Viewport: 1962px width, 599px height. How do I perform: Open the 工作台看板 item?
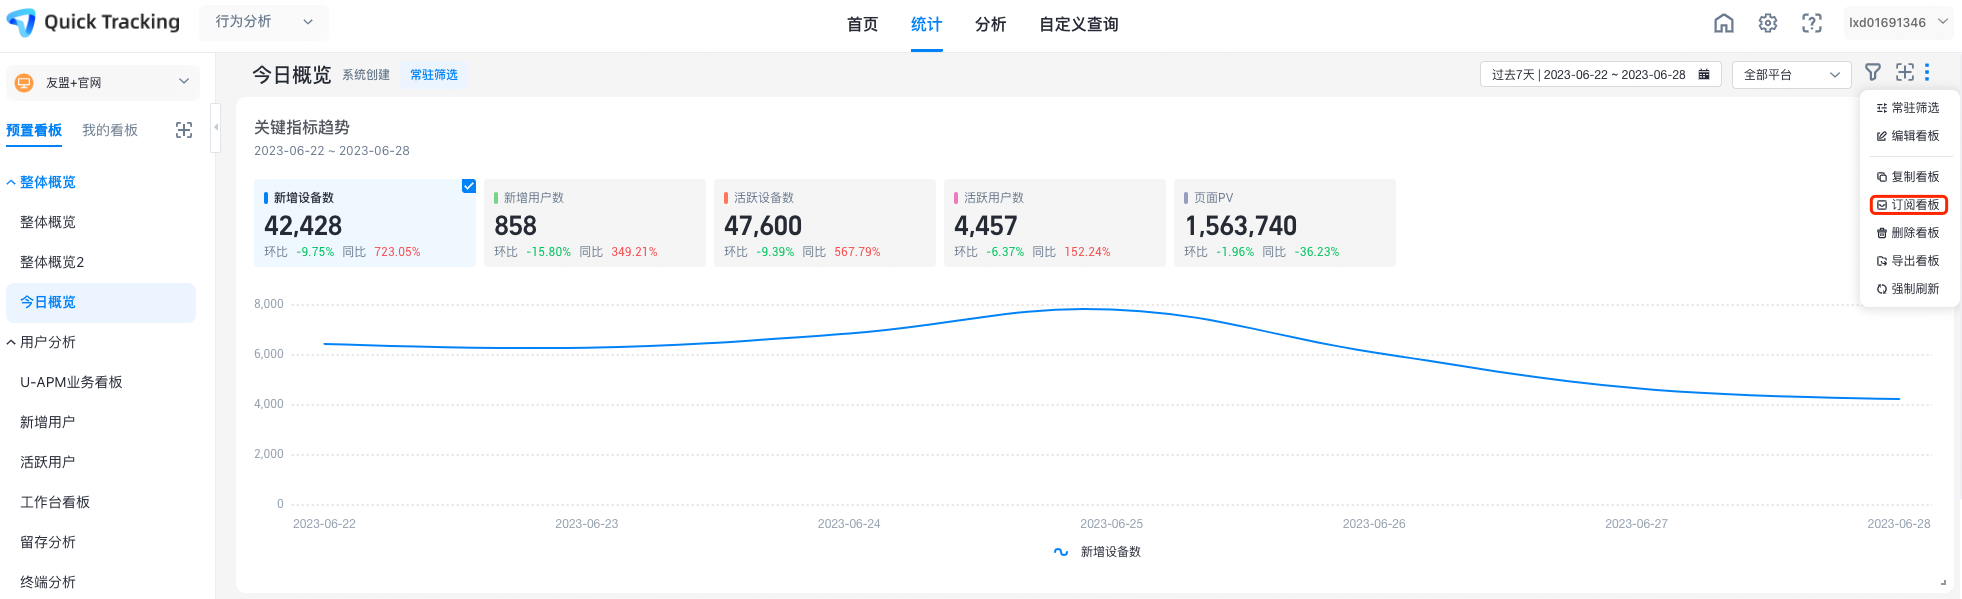tap(55, 502)
